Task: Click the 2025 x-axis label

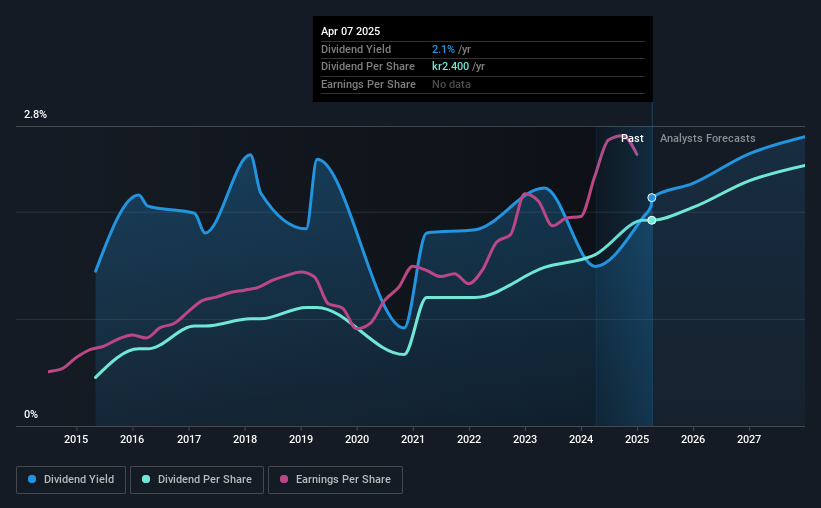Action: 637,439
